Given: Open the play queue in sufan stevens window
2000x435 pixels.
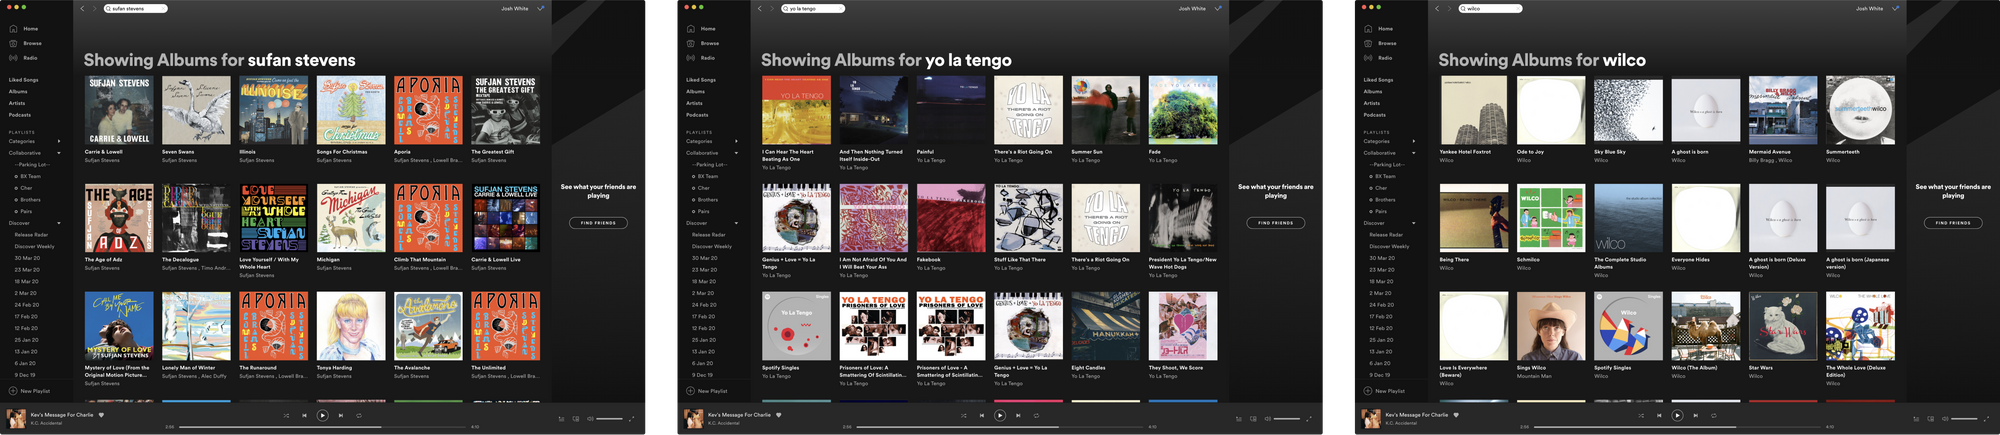Looking at the screenshot, I should click(561, 419).
